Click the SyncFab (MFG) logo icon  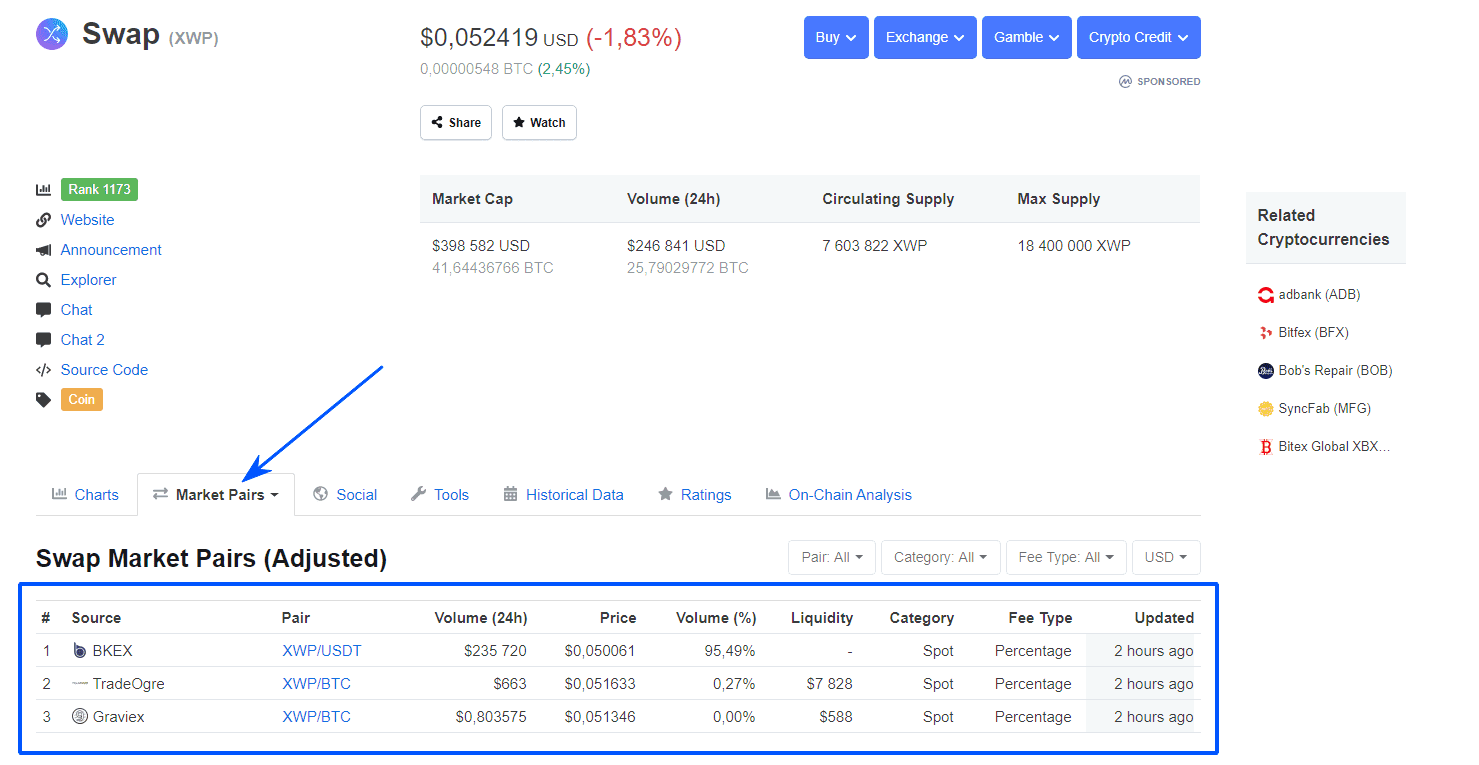click(1266, 409)
